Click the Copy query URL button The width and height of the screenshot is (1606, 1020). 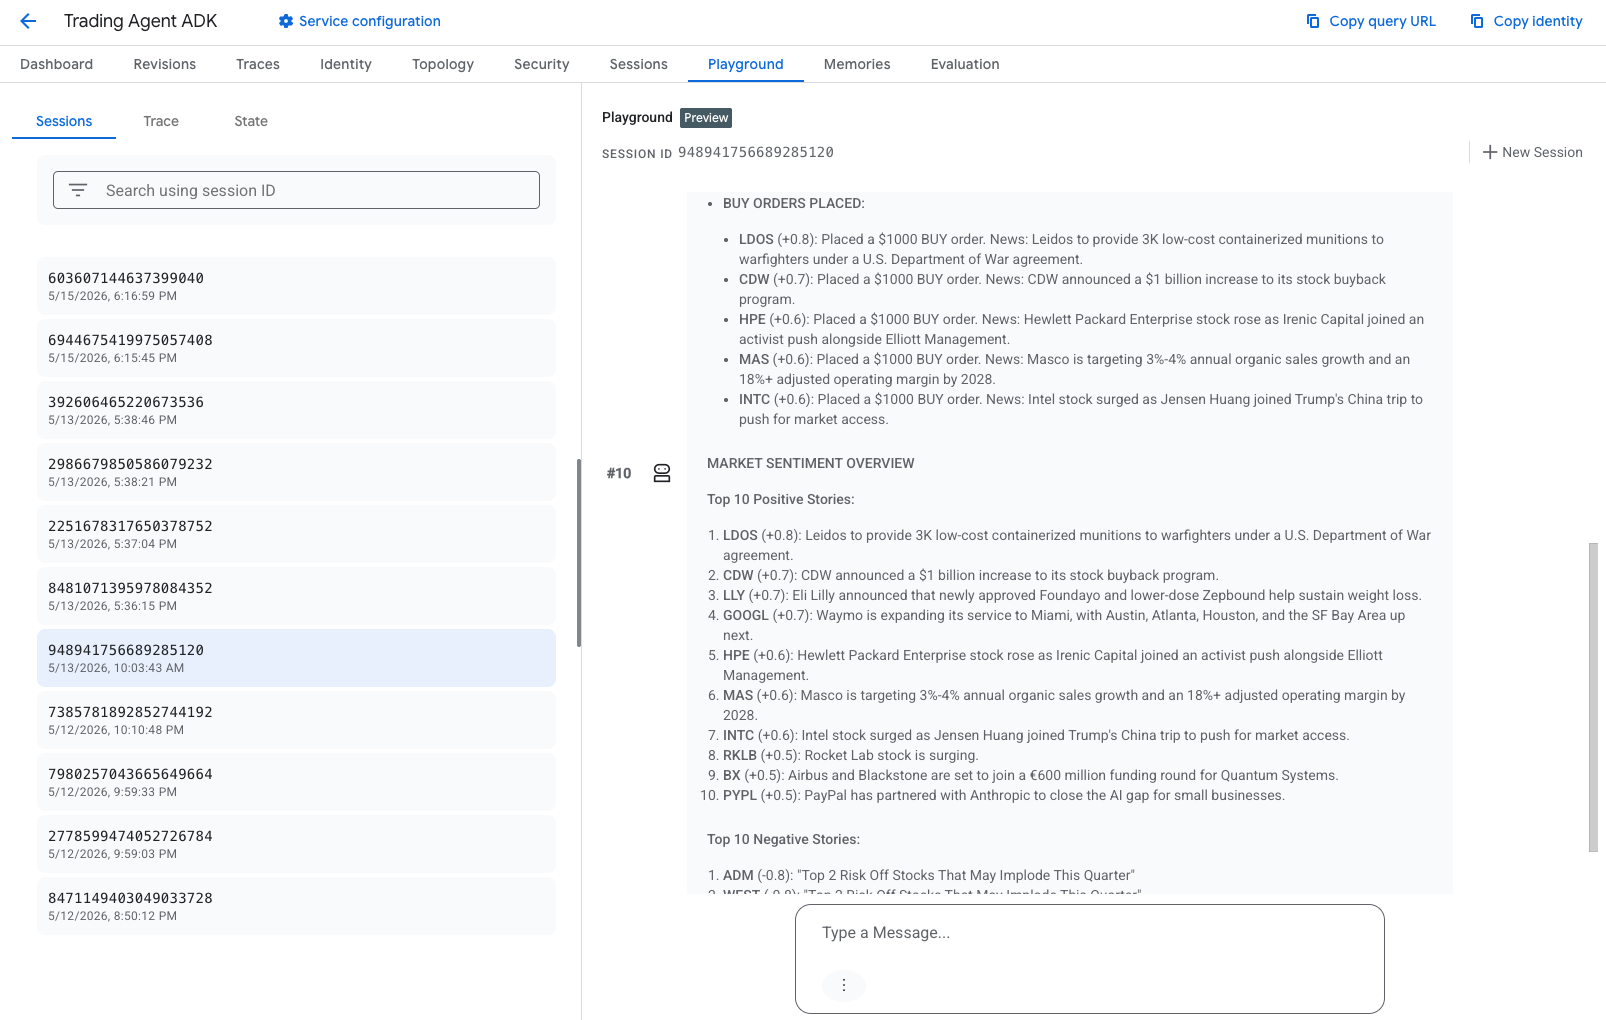point(1371,21)
